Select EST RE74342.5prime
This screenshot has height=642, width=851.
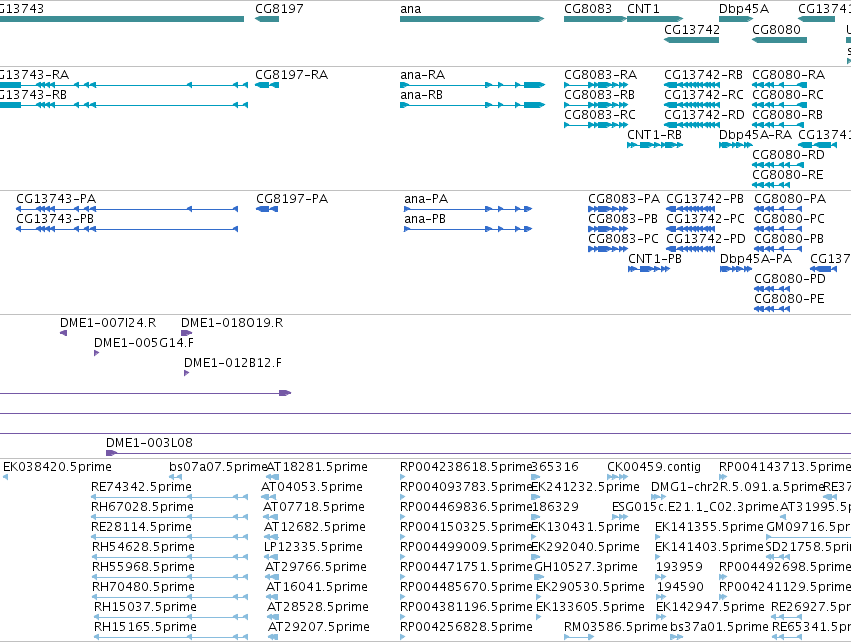[170, 497]
